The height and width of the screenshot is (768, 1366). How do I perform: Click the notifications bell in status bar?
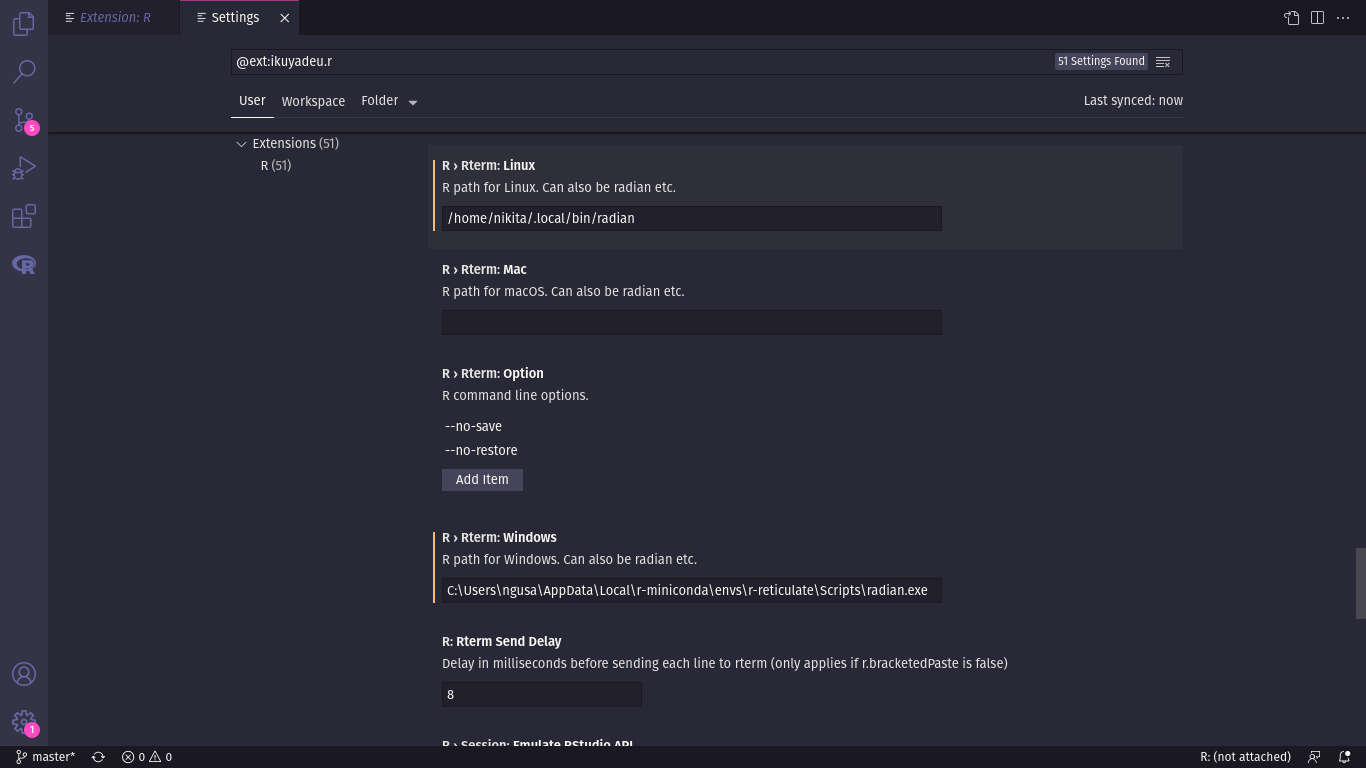(1345, 757)
